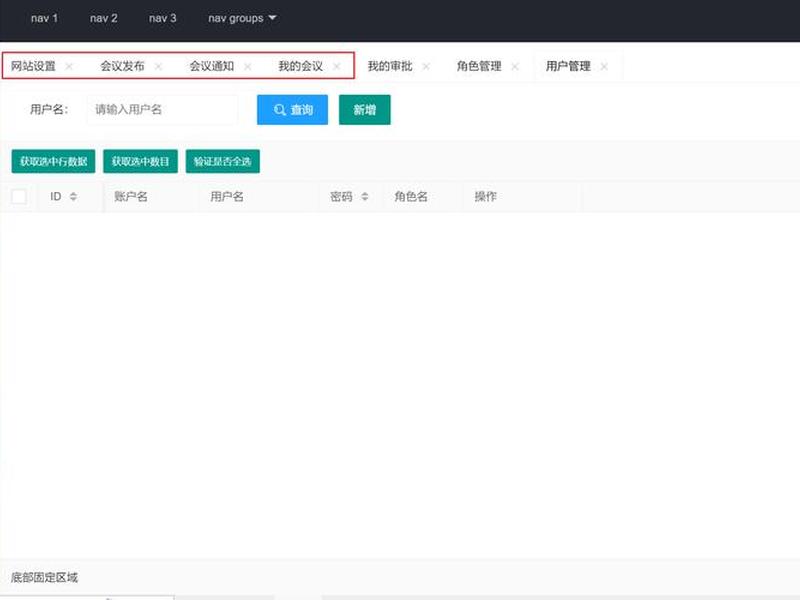Focus the 请输入用户名 input field
This screenshot has width=800, height=600.
click(x=162, y=109)
